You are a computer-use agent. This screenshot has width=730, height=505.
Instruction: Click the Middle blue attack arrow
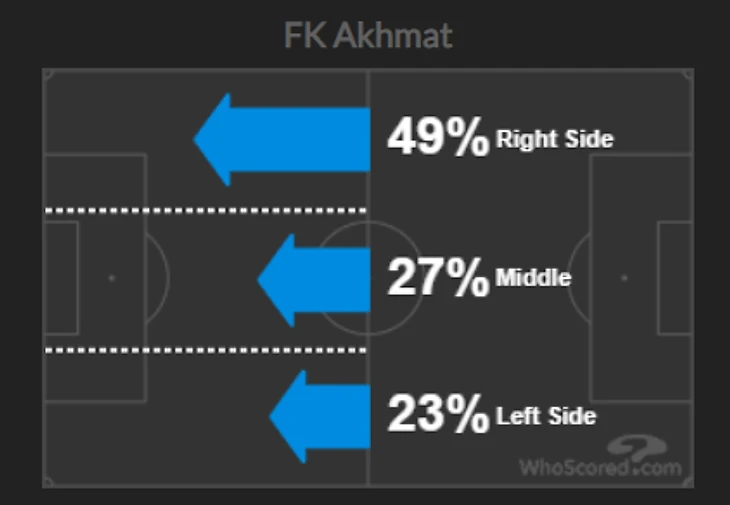[314, 280]
